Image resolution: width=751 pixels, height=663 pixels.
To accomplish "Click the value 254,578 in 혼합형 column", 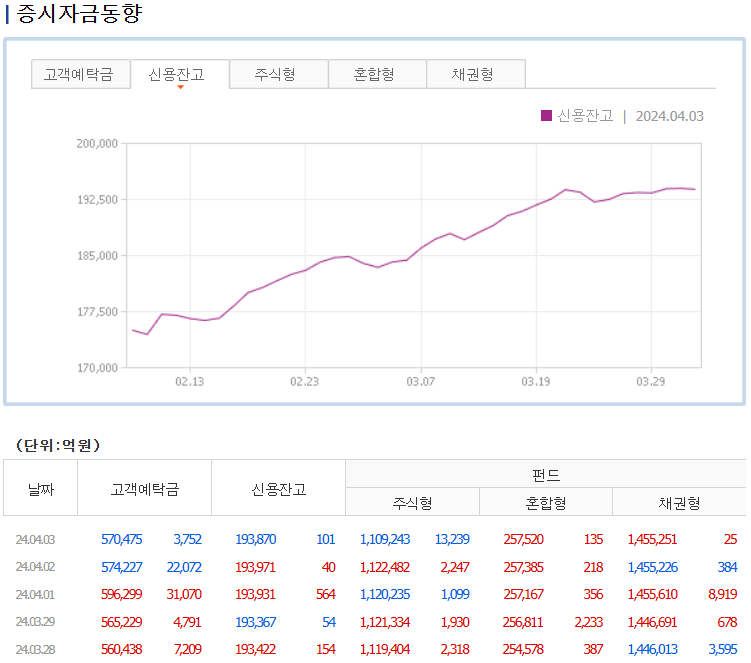I will [x=523, y=650].
